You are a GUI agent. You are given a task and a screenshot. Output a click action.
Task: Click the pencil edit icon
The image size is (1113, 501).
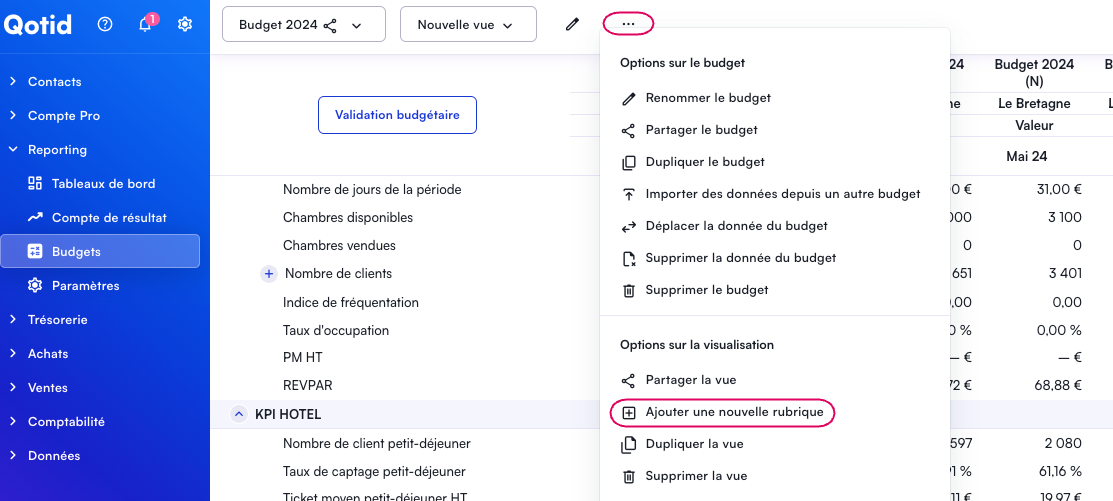(572, 24)
